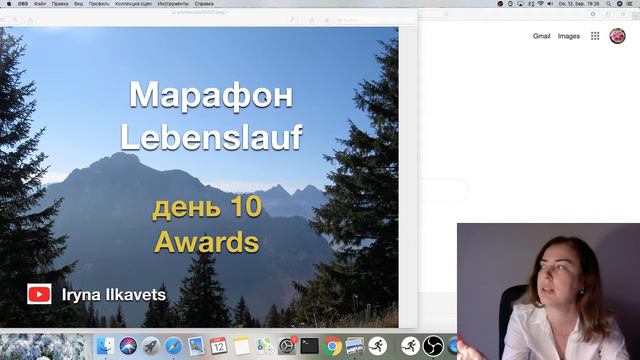
Task: Open the Правка menu
Action: (x=60, y=4)
